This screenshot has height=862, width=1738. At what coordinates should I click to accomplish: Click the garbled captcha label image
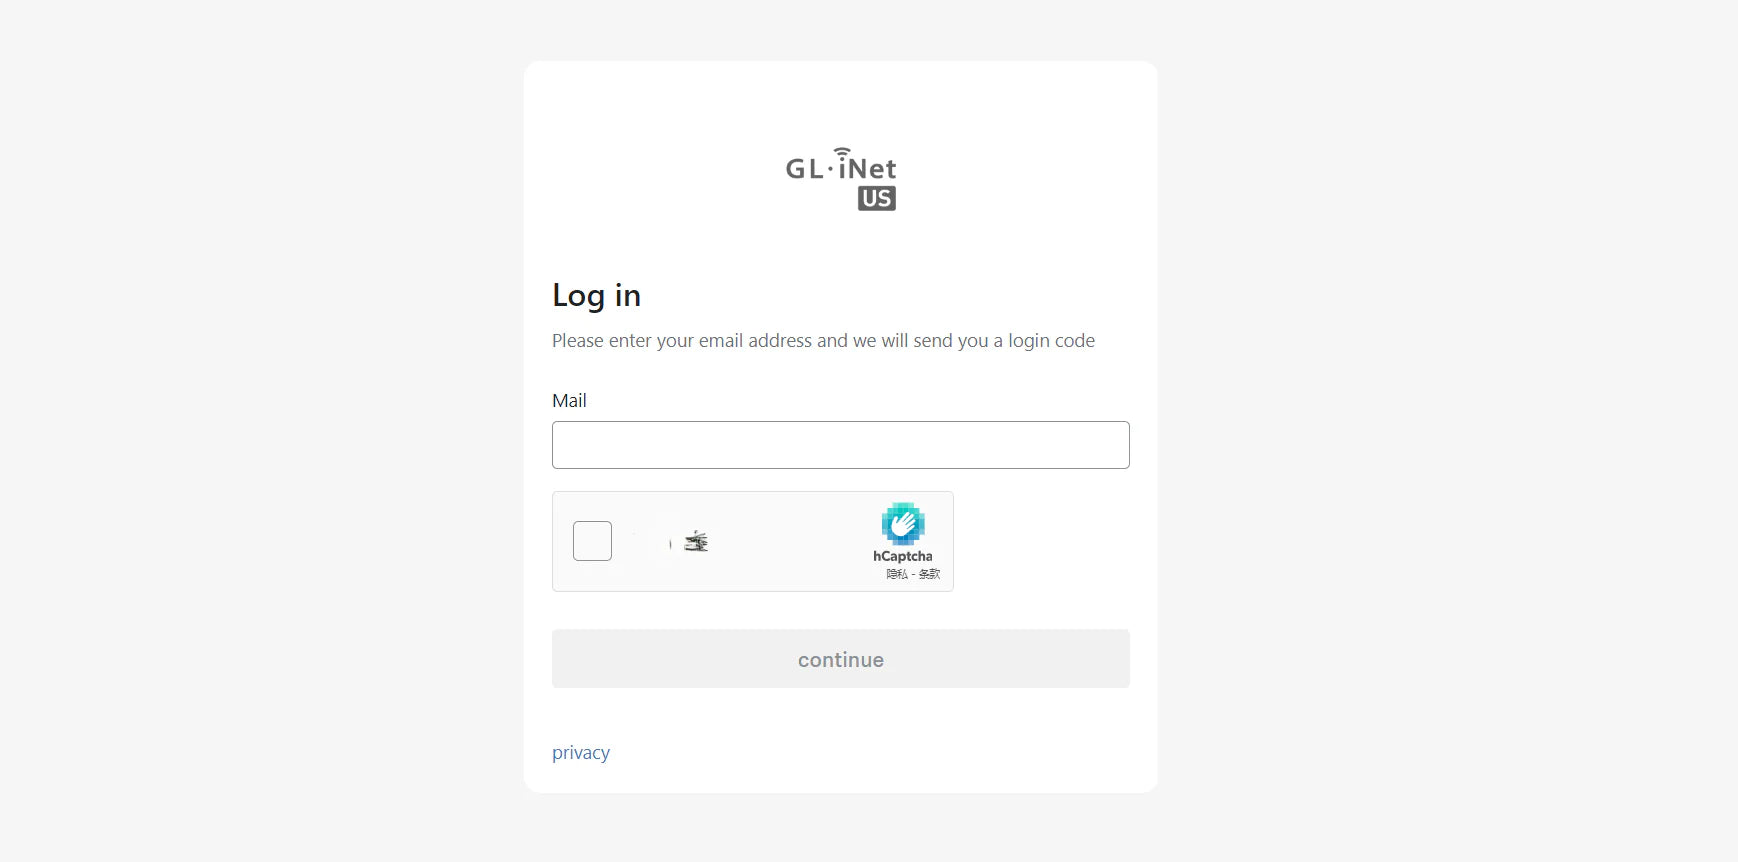point(694,542)
